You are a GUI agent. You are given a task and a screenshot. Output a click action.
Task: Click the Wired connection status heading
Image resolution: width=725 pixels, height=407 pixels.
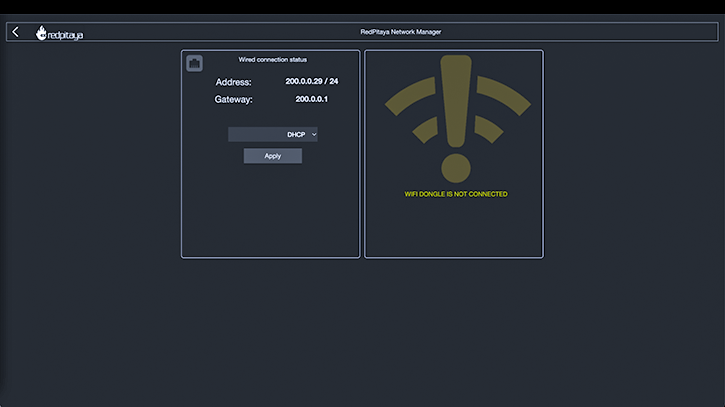(x=273, y=60)
